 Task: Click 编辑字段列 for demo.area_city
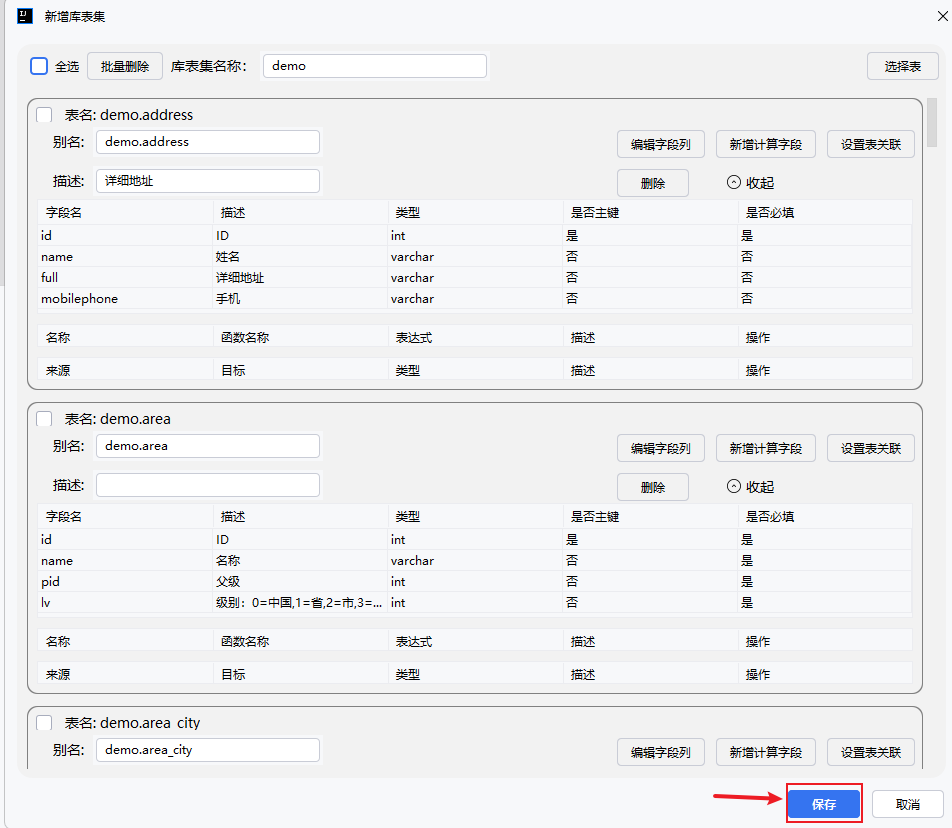pyautogui.click(x=661, y=753)
